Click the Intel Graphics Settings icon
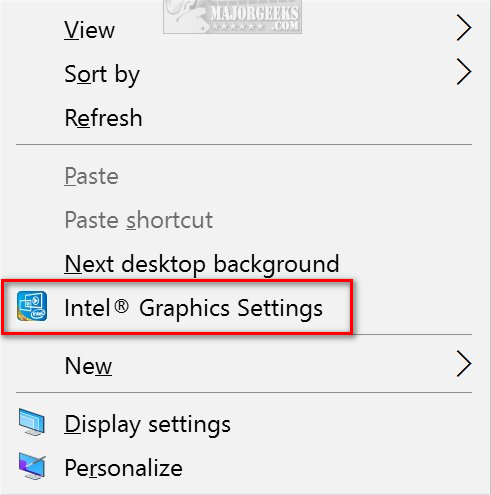Screen dimensions: 491x495 point(32,306)
